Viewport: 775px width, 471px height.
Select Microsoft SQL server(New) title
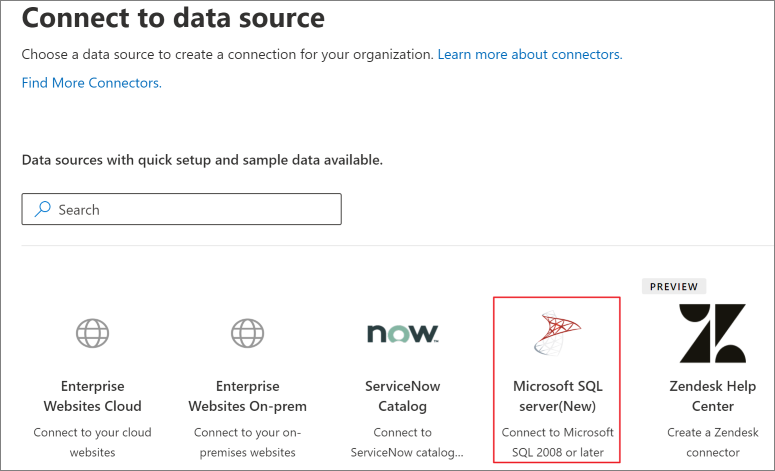click(558, 396)
